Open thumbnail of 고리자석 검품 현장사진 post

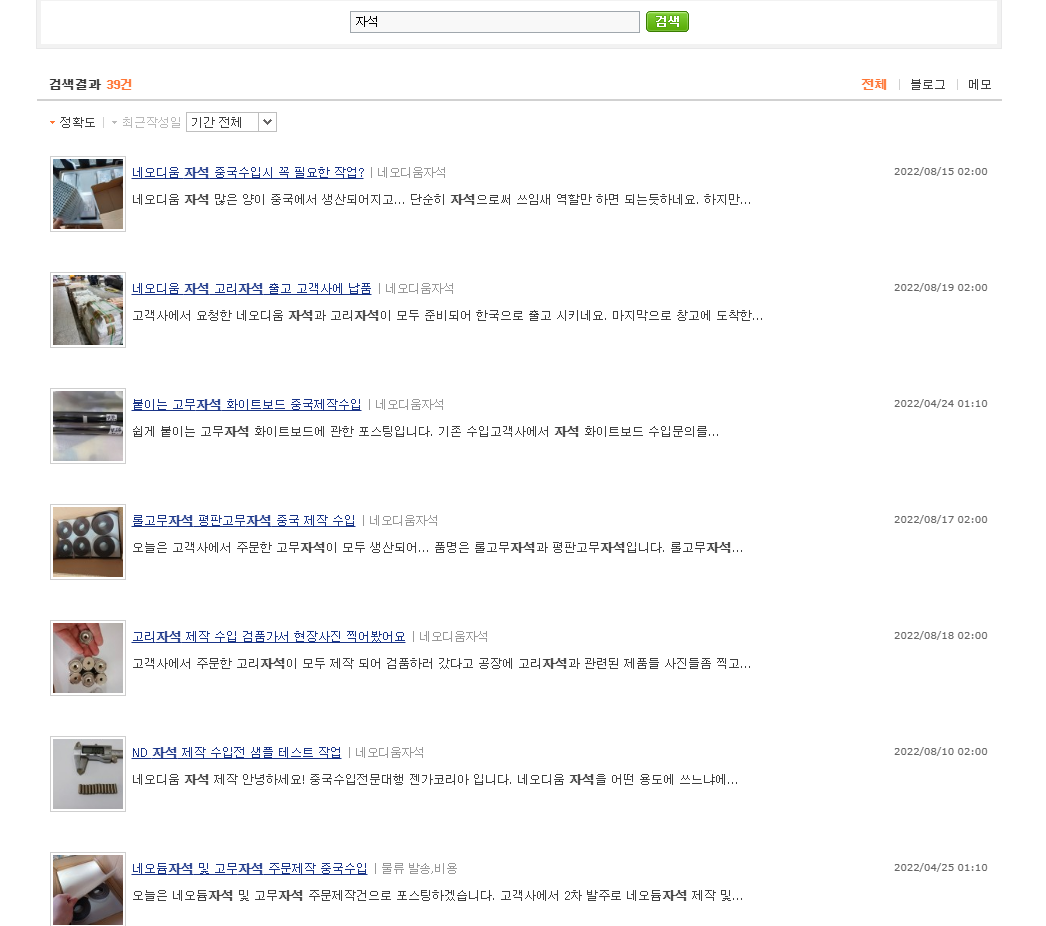(x=88, y=658)
